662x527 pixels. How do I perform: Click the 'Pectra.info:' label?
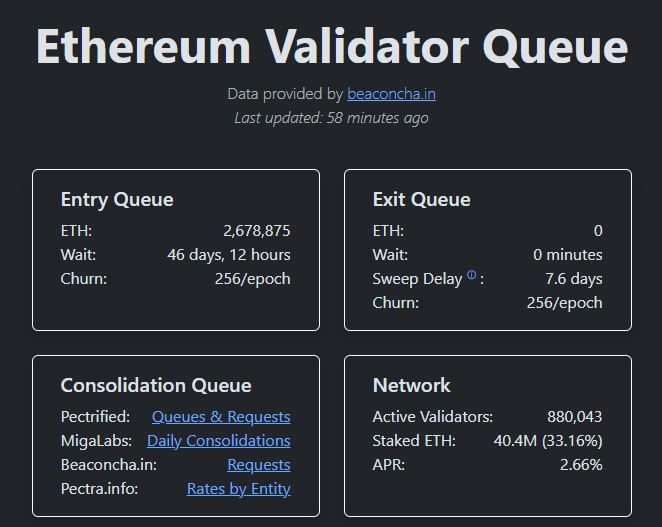coord(99,489)
